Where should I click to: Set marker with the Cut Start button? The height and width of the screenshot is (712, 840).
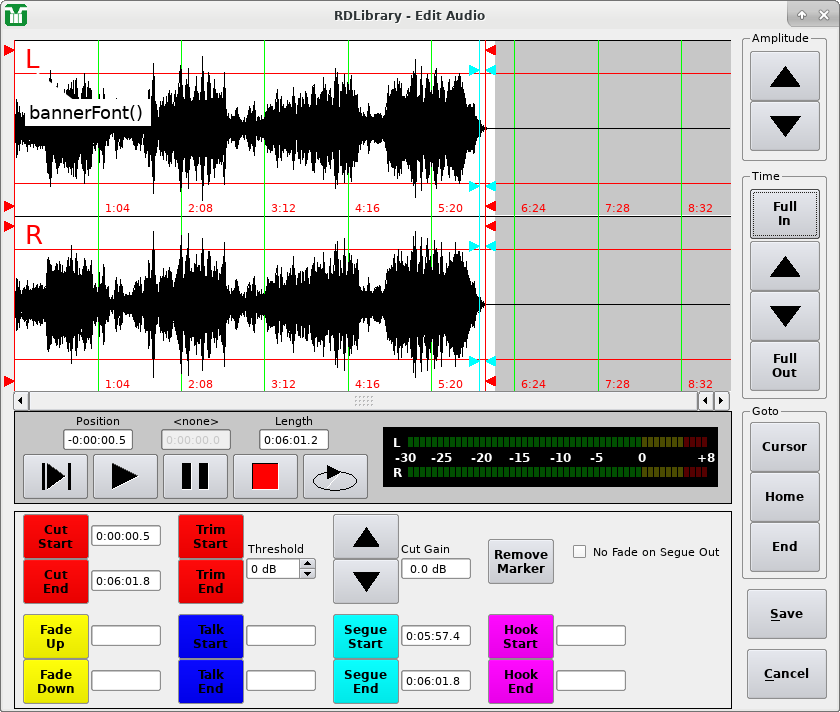55,536
